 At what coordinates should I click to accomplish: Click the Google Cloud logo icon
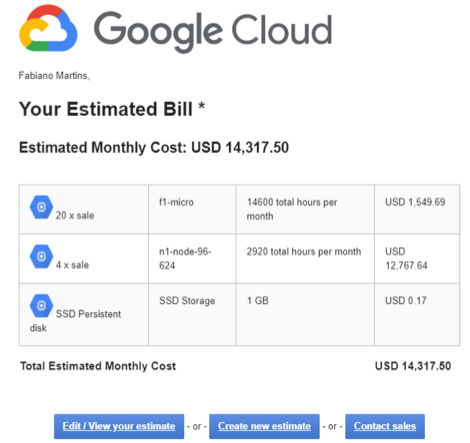[48, 28]
